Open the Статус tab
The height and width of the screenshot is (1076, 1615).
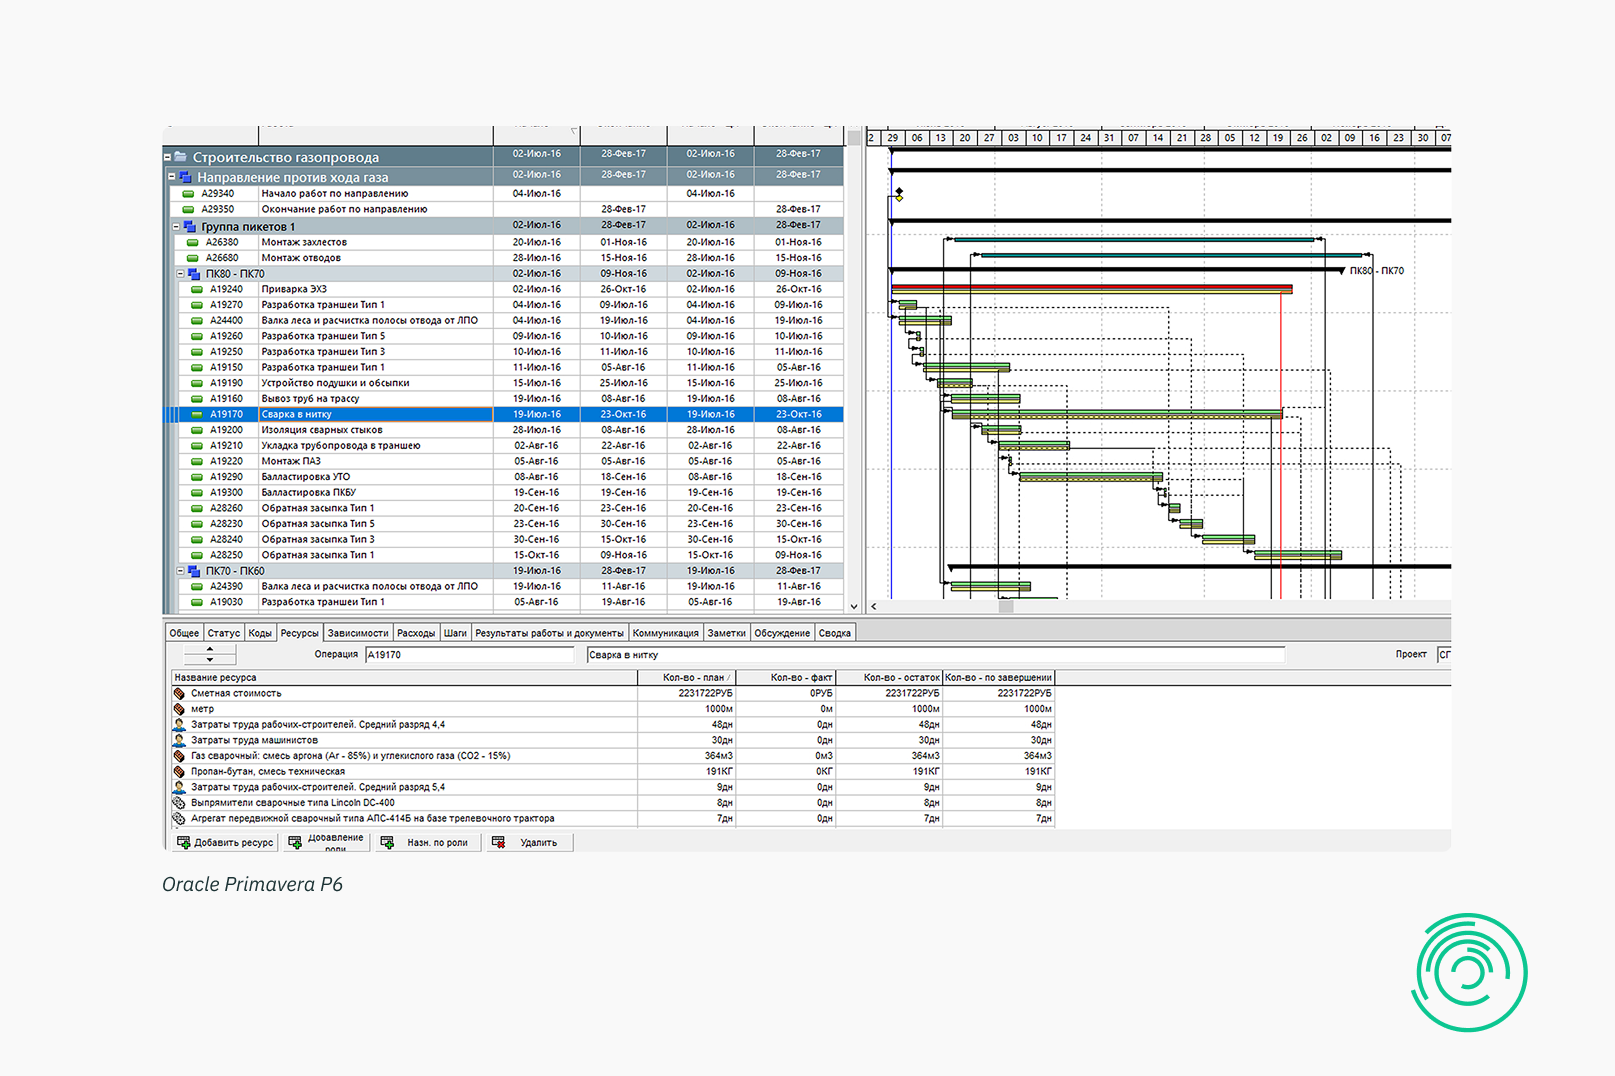click(x=224, y=633)
